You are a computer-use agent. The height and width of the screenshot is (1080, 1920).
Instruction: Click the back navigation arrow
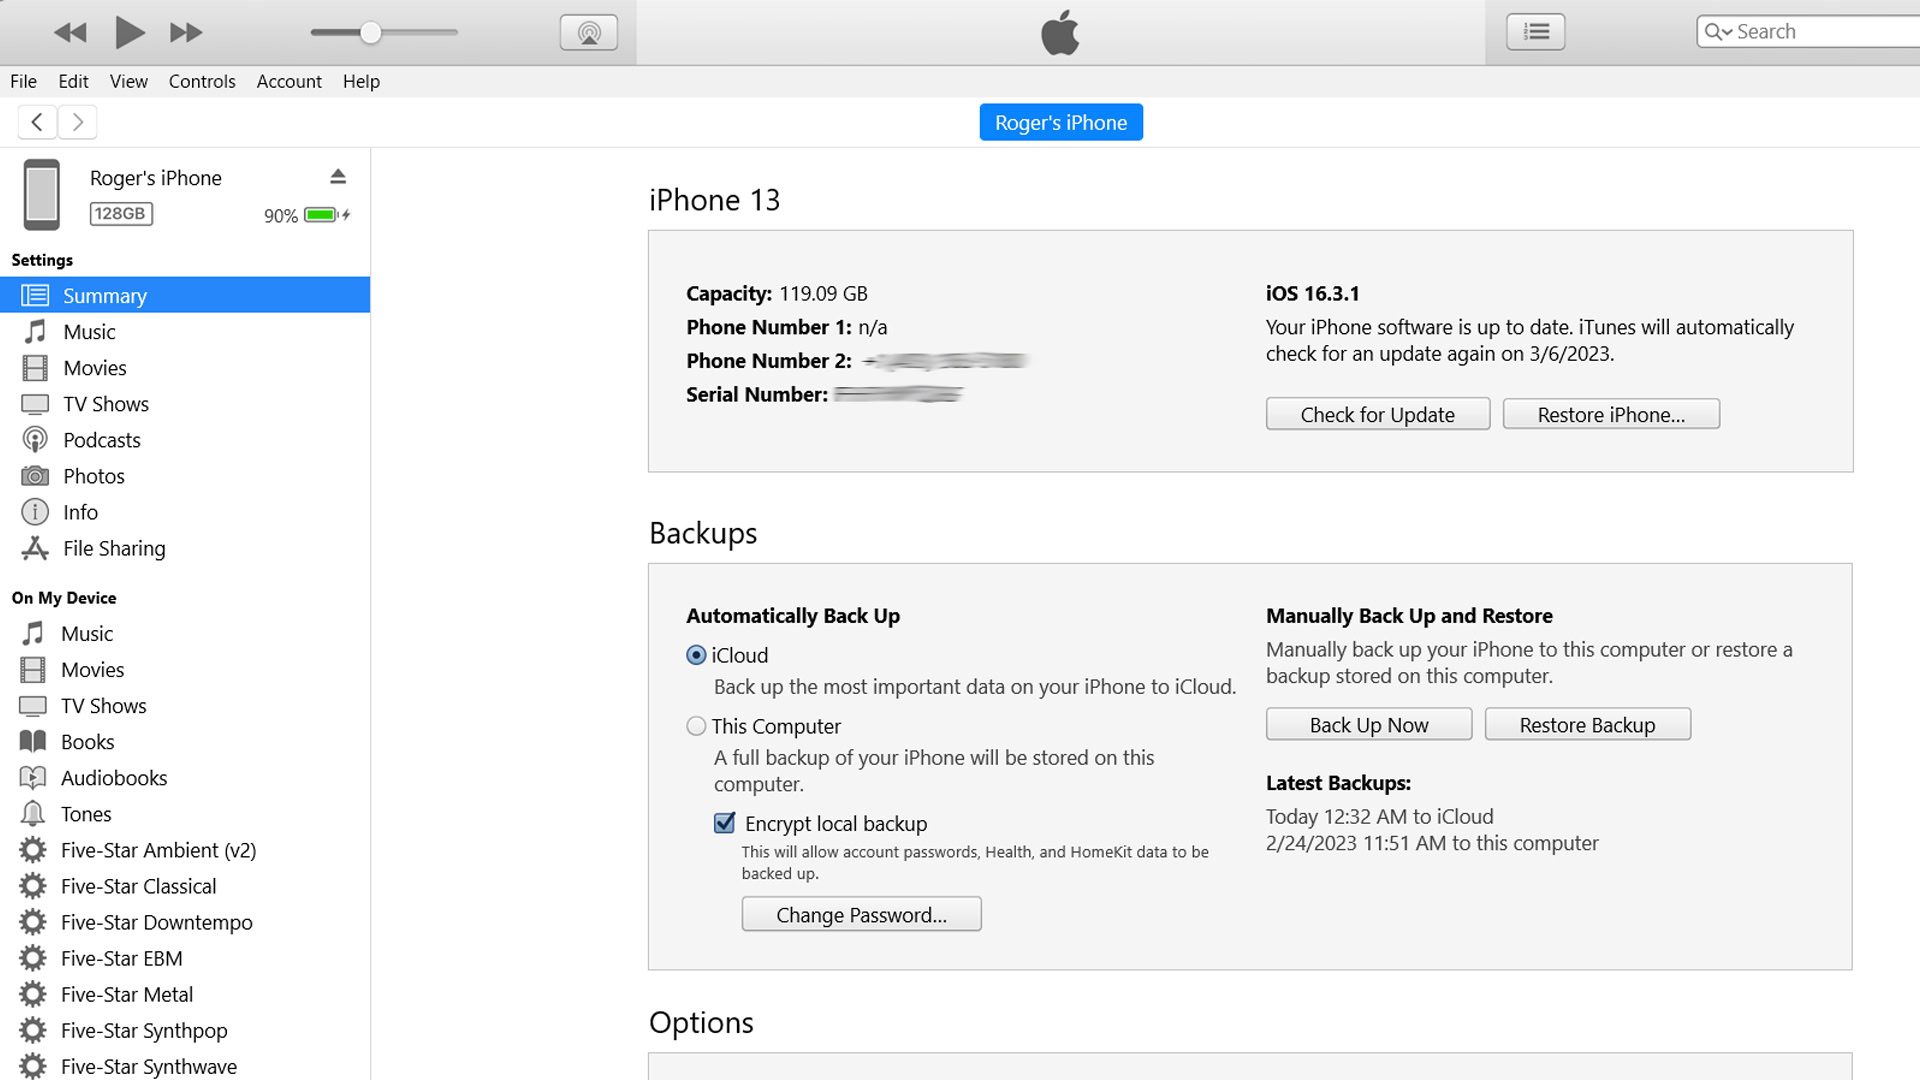[x=37, y=121]
